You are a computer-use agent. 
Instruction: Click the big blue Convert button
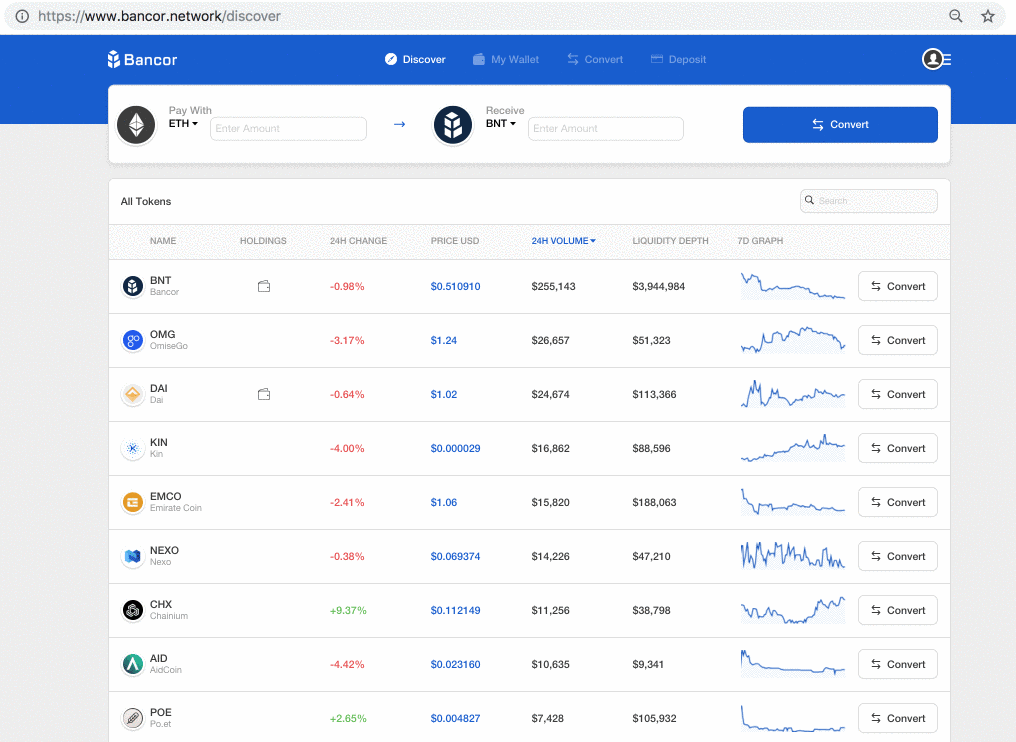(840, 124)
